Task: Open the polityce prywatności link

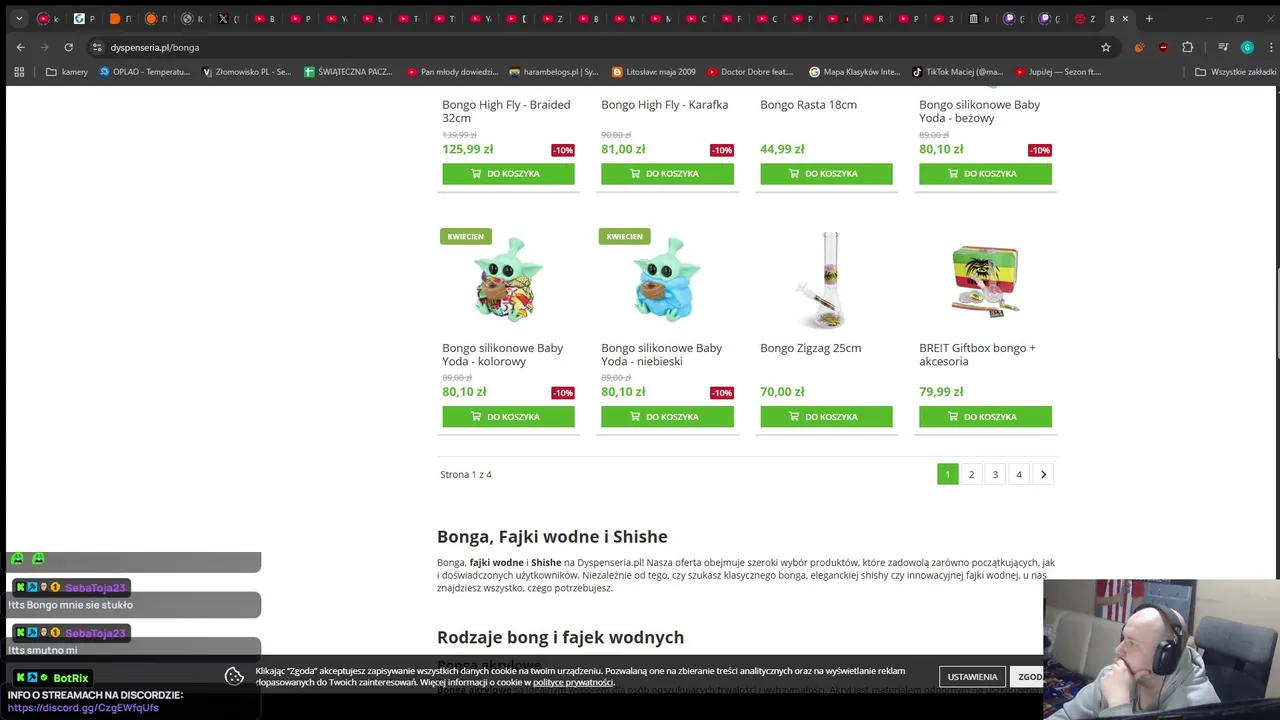Action: (x=573, y=683)
